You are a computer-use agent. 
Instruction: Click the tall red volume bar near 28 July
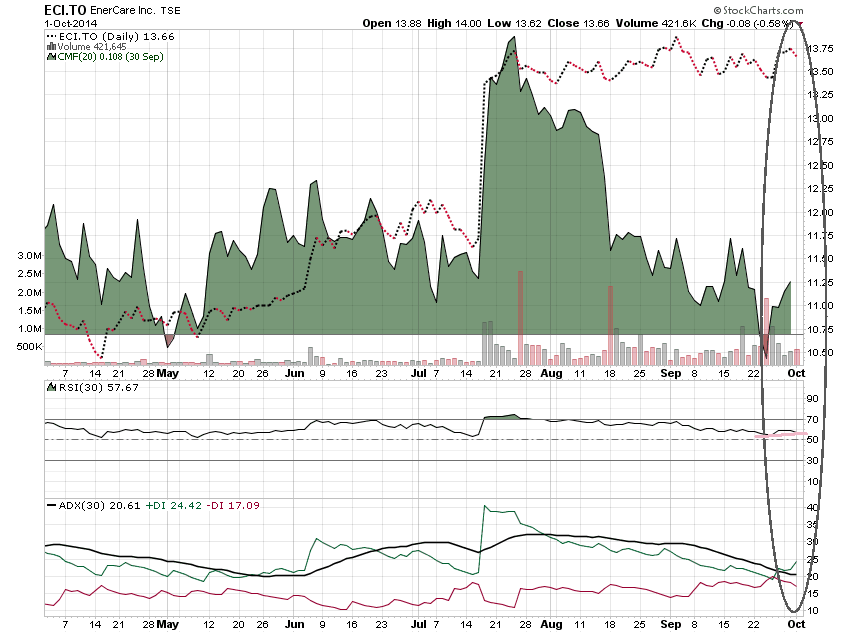520,318
